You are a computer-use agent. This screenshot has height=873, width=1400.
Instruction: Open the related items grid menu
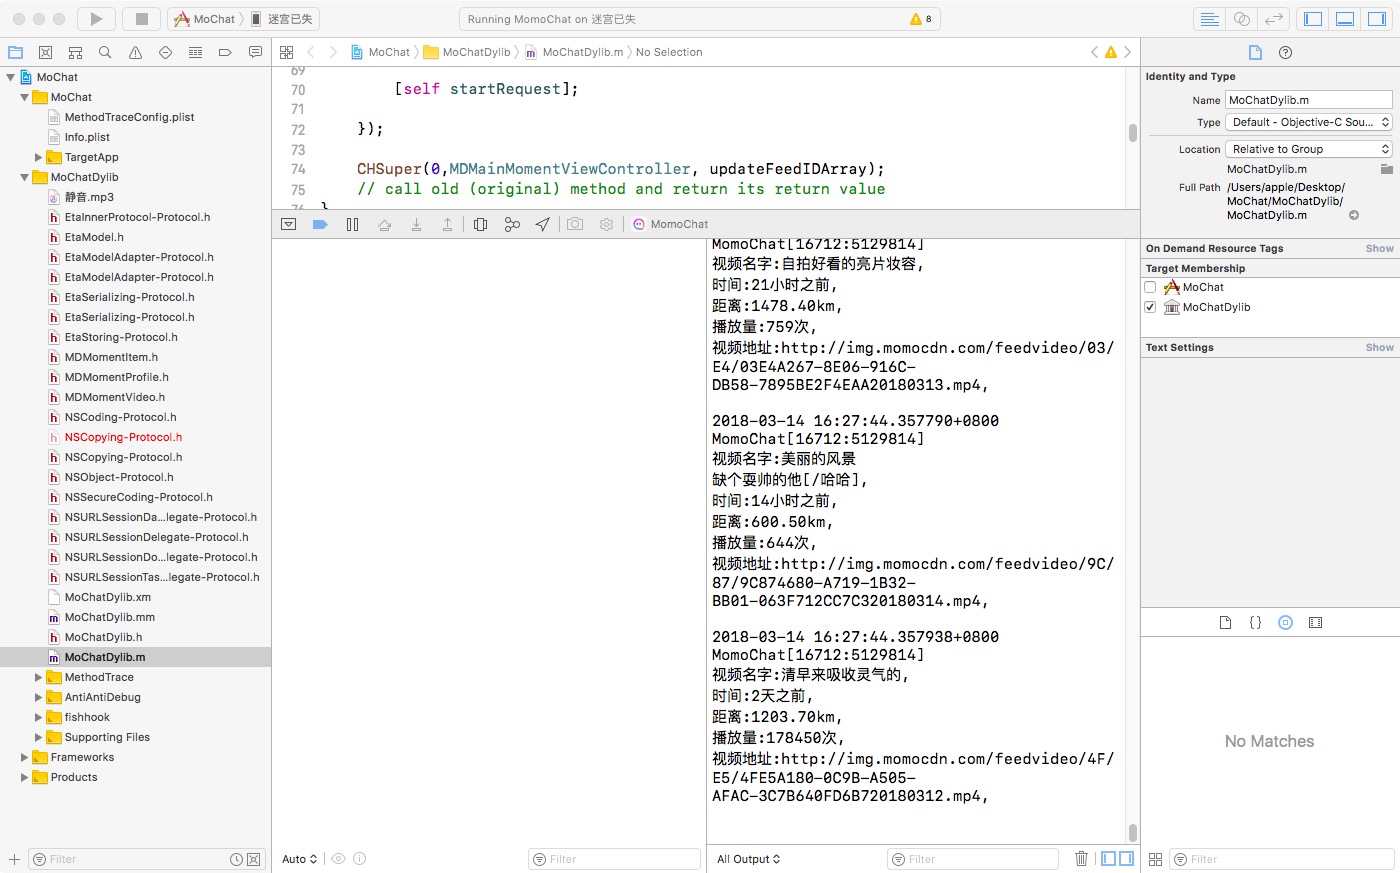coord(287,52)
